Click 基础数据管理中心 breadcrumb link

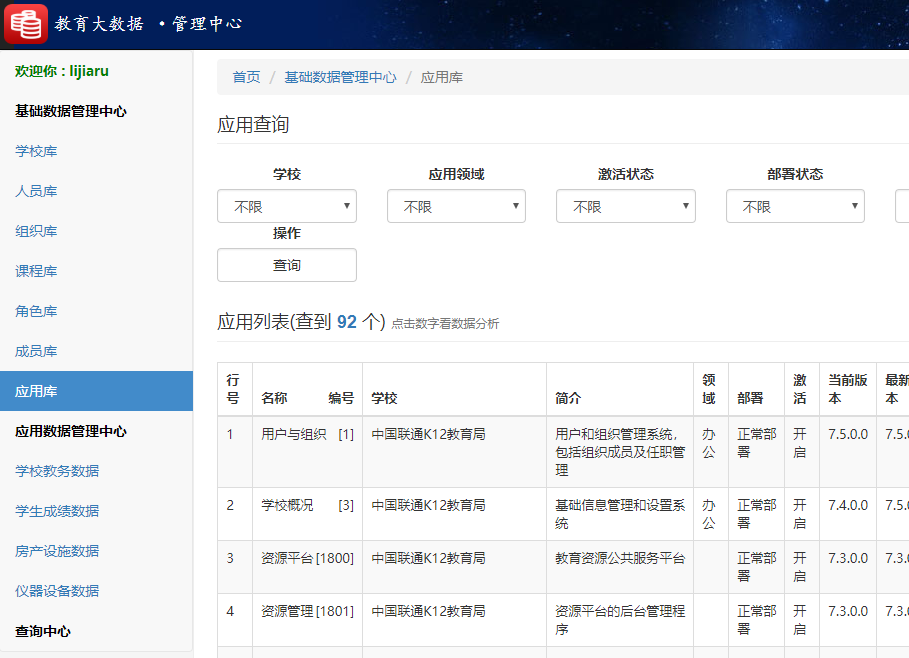click(338, 76)
